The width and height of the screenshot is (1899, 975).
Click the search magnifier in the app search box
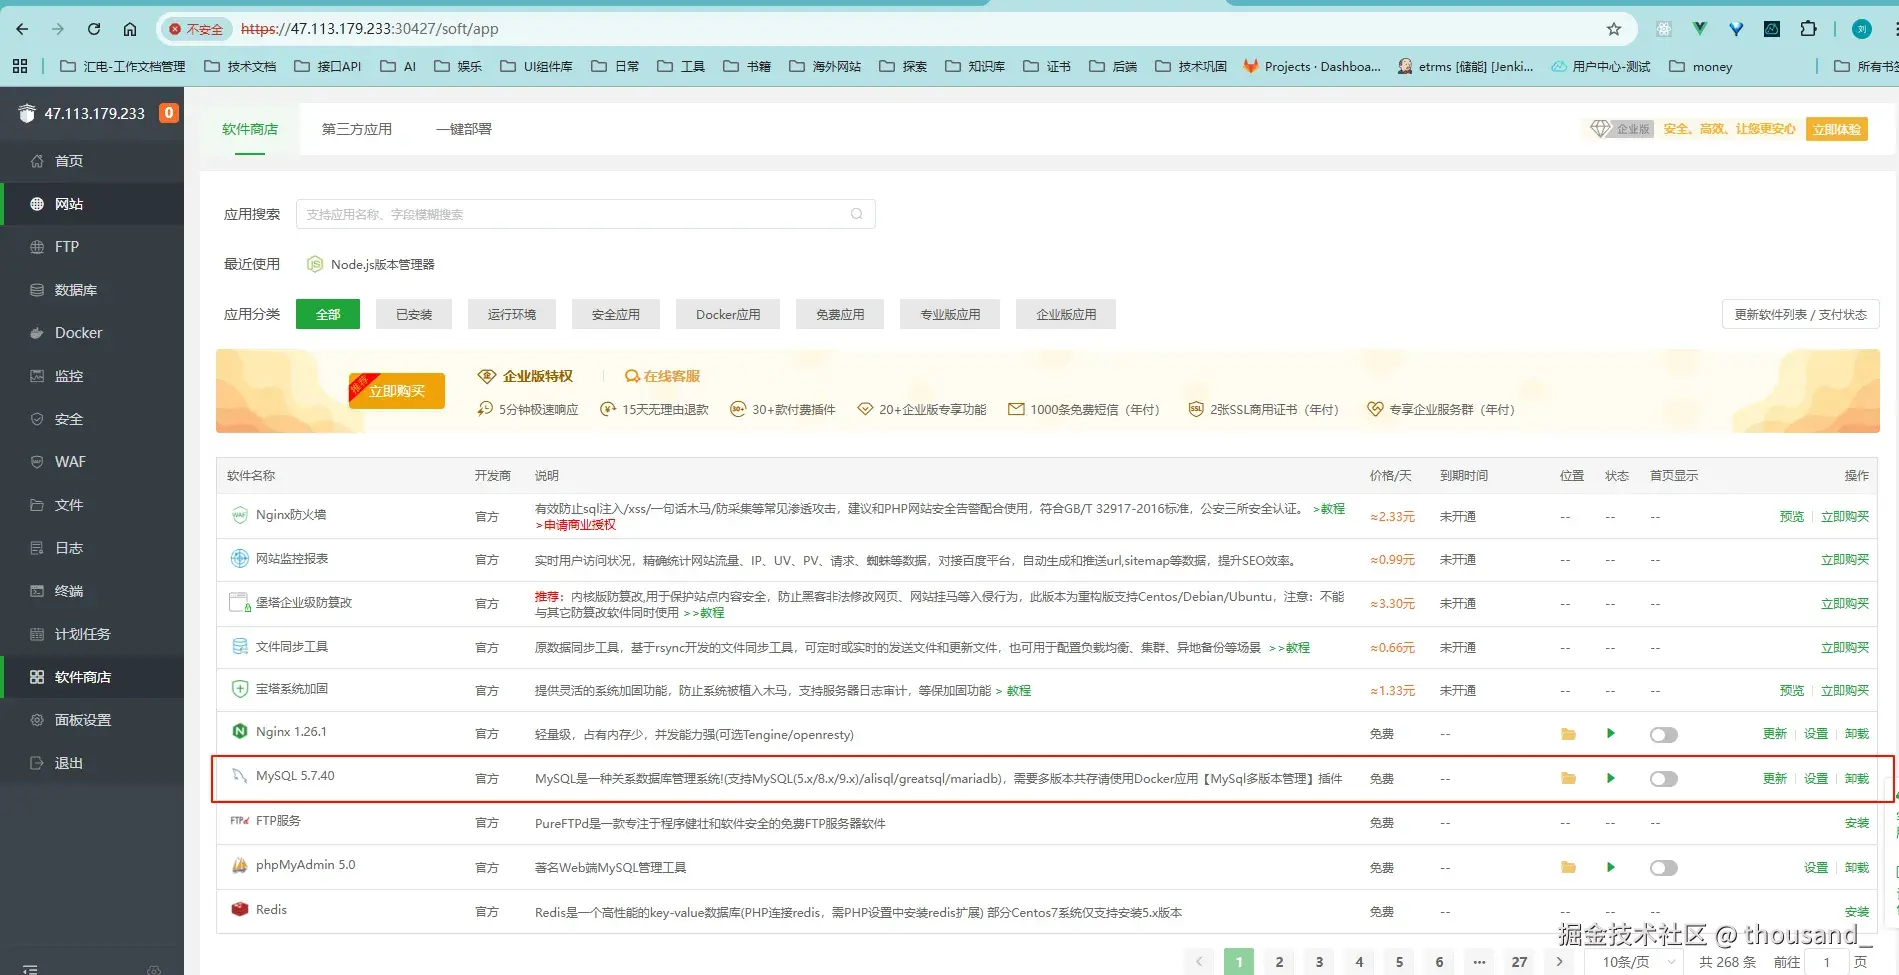coord(856,213)
